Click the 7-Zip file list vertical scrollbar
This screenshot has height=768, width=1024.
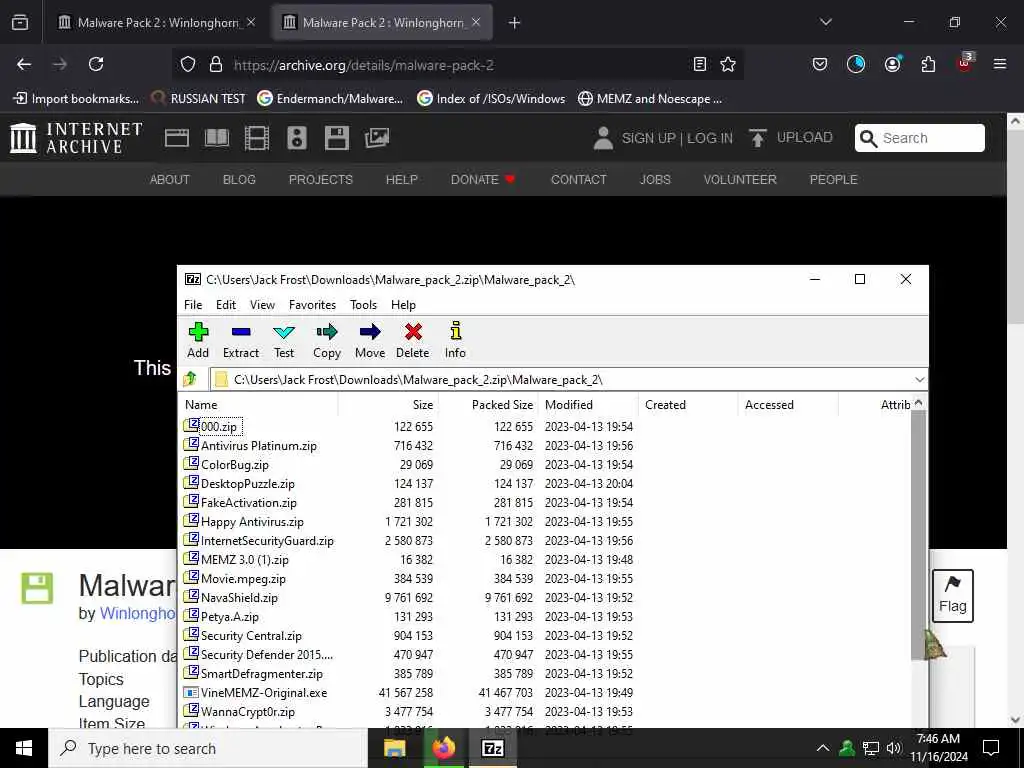click(x=918, y=536)
